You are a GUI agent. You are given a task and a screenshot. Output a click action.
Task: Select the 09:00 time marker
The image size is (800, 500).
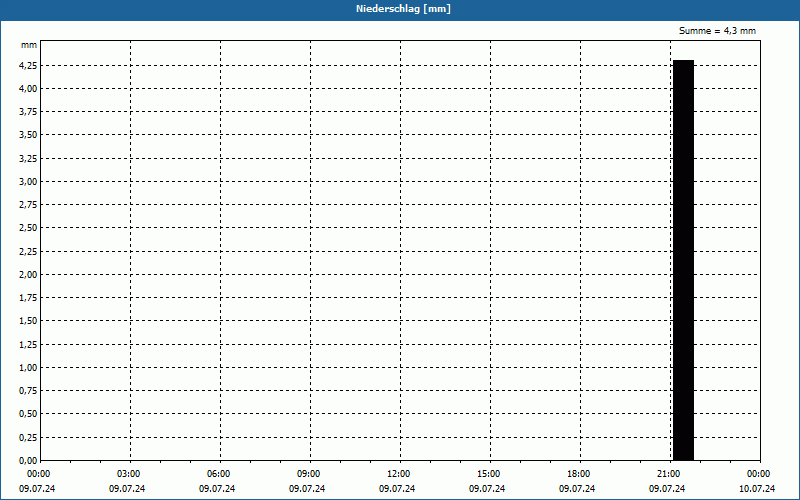click(x=308, y=474)
